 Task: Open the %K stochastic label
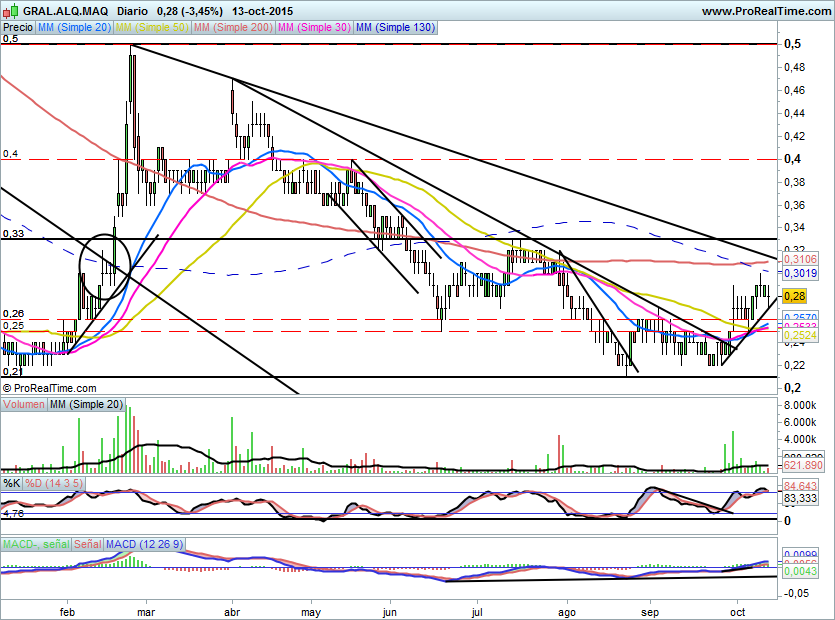12,484
